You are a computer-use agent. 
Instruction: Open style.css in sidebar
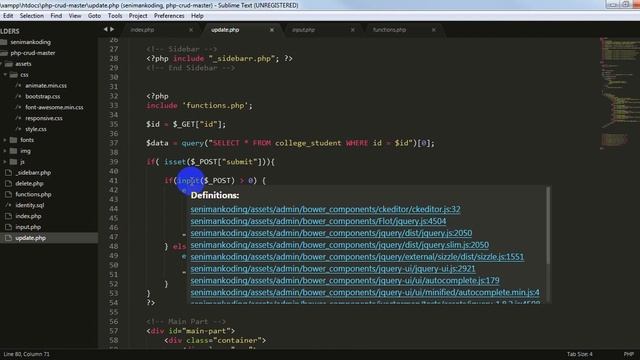36,129
